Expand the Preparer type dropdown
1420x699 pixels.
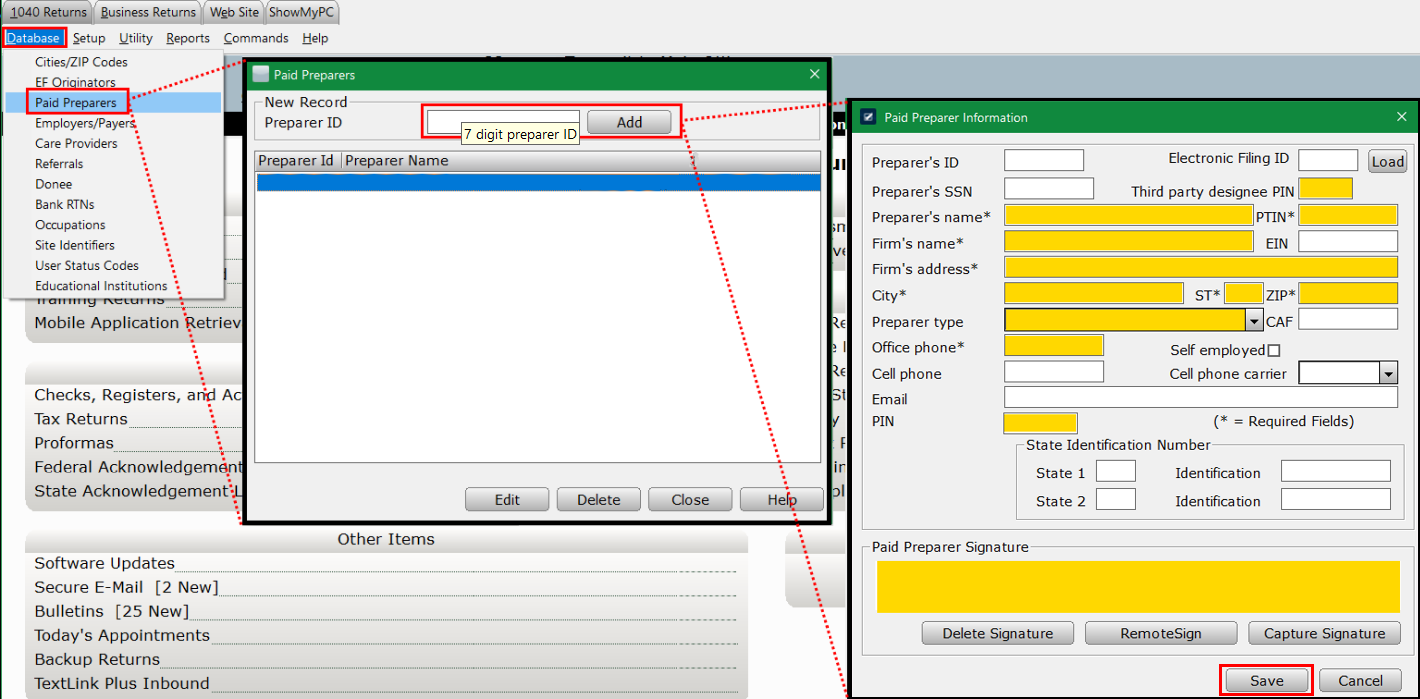coord(1254,320)
